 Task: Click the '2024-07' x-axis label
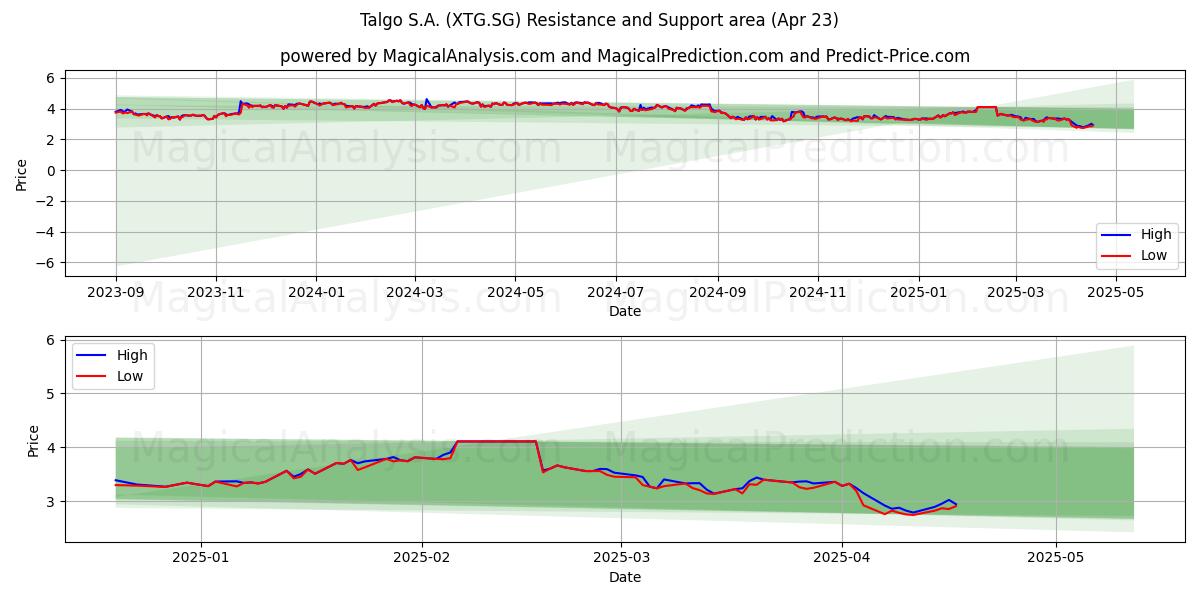point(615,293)
